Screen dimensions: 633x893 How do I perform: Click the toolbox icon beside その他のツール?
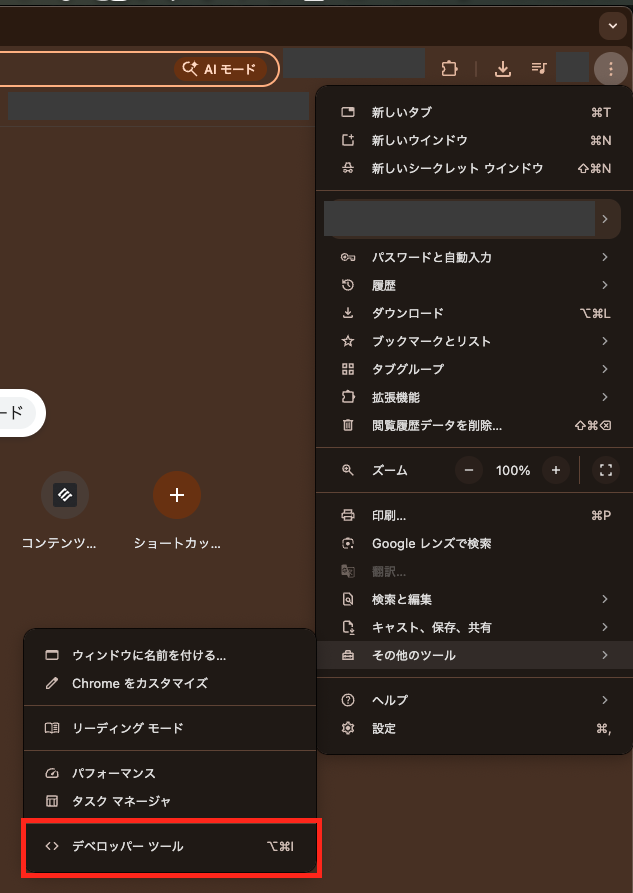(348, 656)
